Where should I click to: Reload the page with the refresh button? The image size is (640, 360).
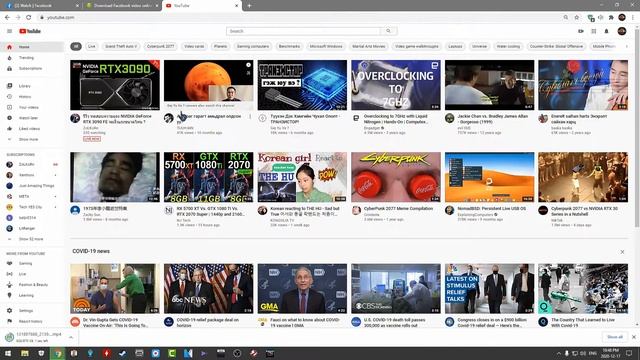29,18
